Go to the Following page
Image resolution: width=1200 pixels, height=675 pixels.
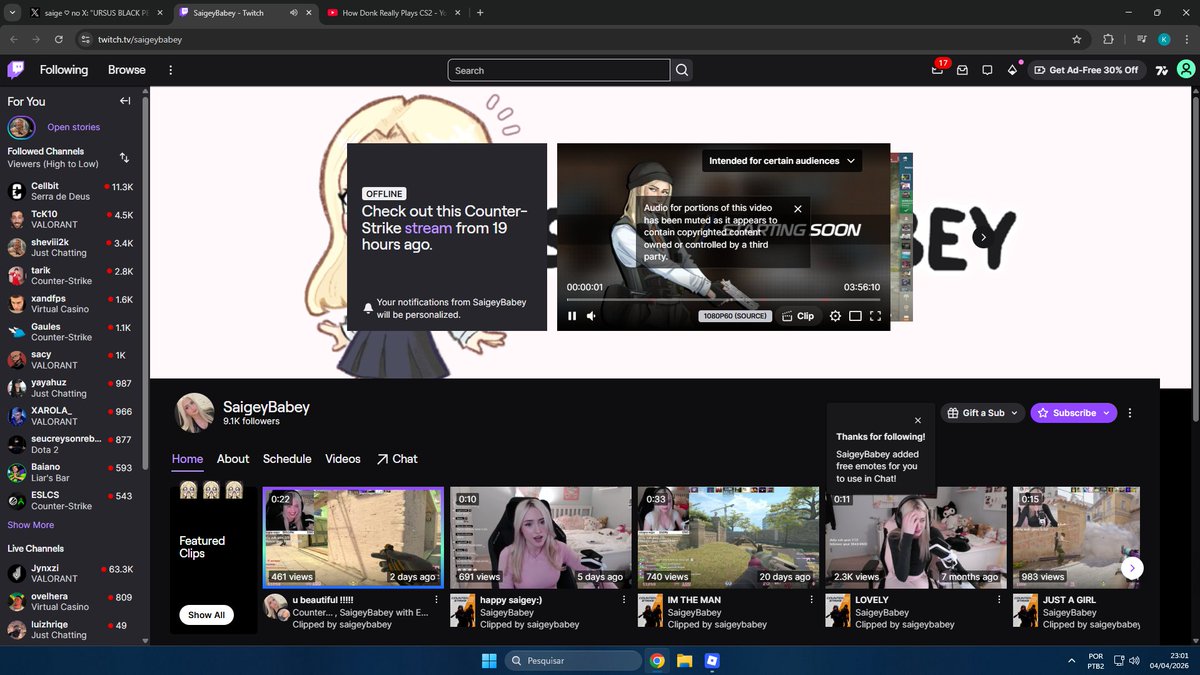coord(64,70)
